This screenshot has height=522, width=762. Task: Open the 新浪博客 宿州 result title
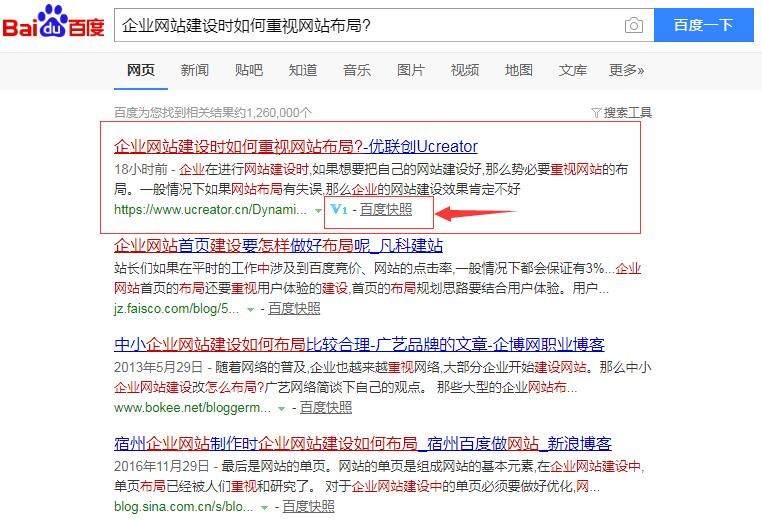coord(363,444)
